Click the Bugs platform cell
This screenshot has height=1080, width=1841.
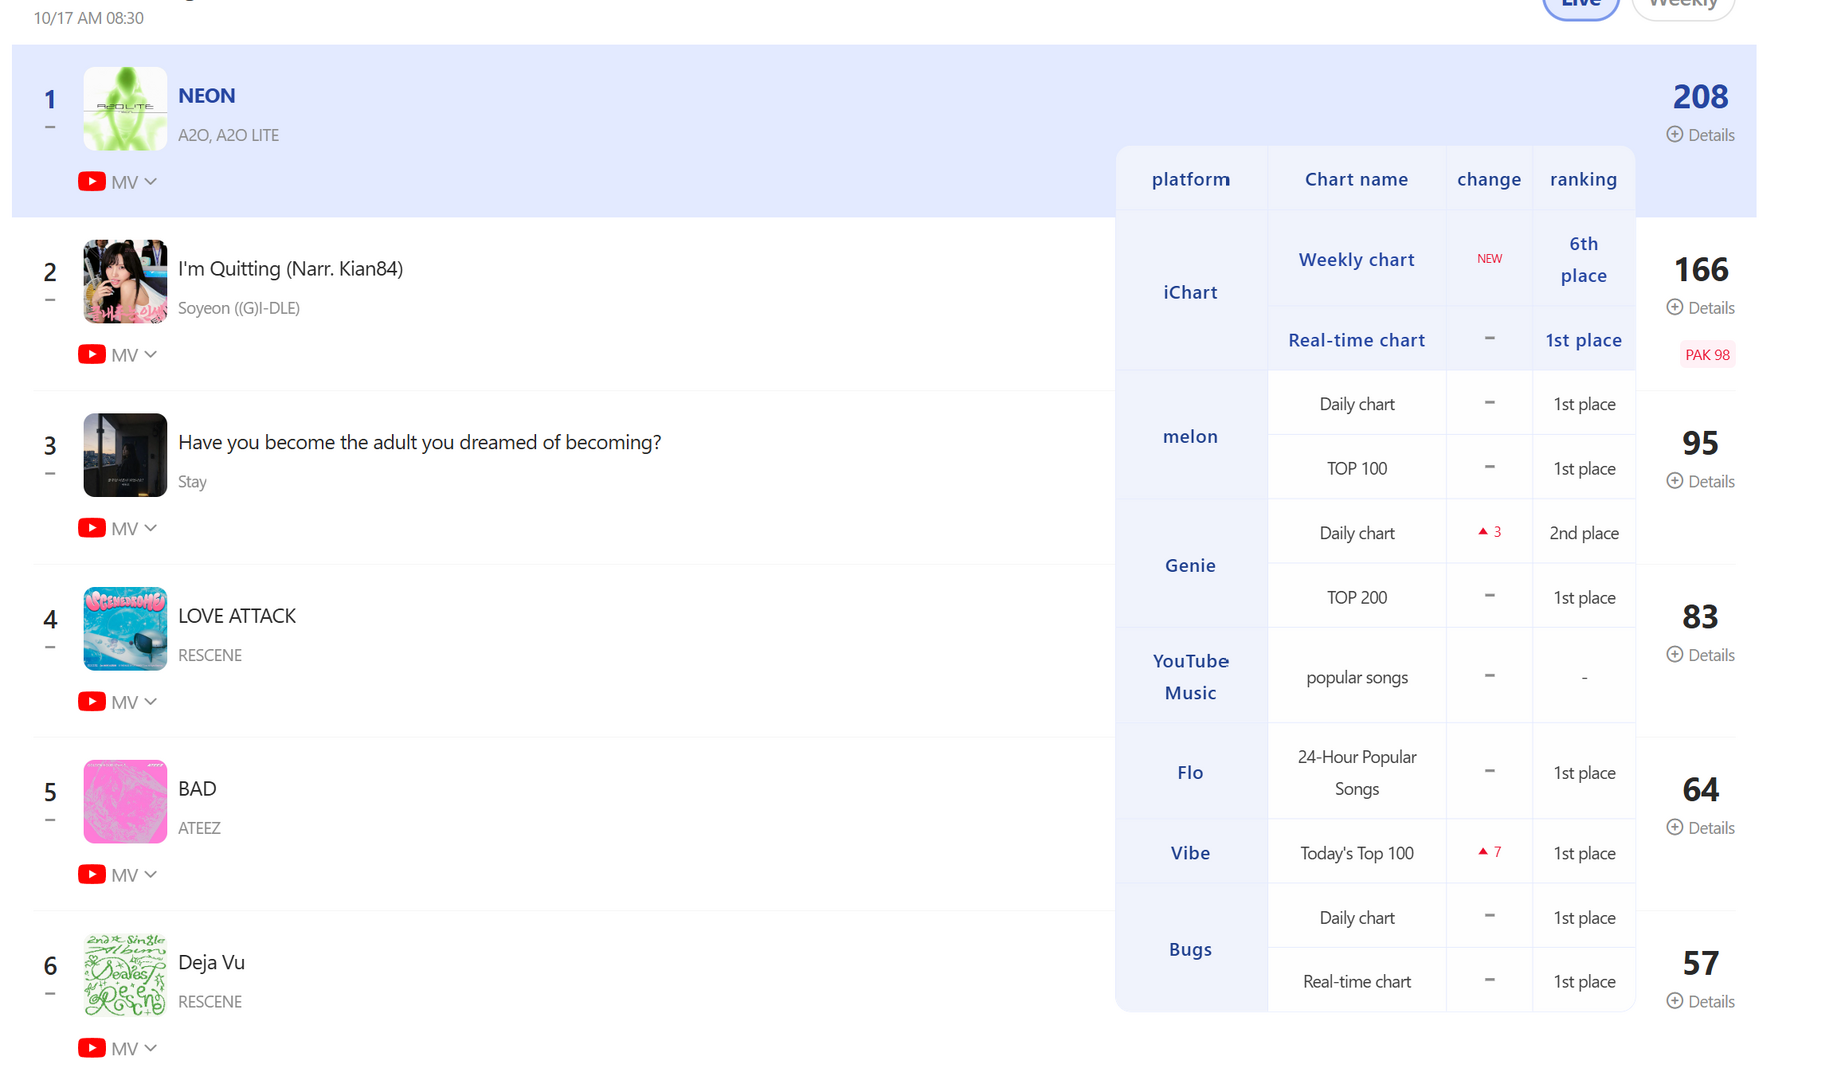pyautogui.click(x=1191, y=949)
